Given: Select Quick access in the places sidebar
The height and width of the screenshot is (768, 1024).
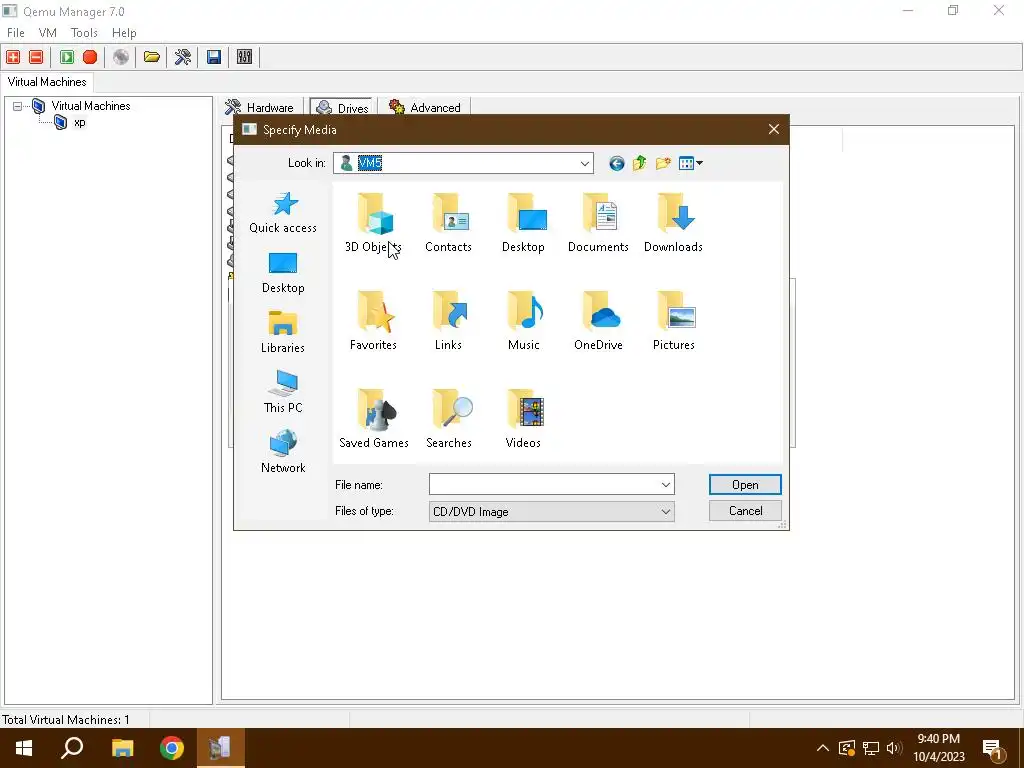Looking at the screenshot, I should coord(283,213).
